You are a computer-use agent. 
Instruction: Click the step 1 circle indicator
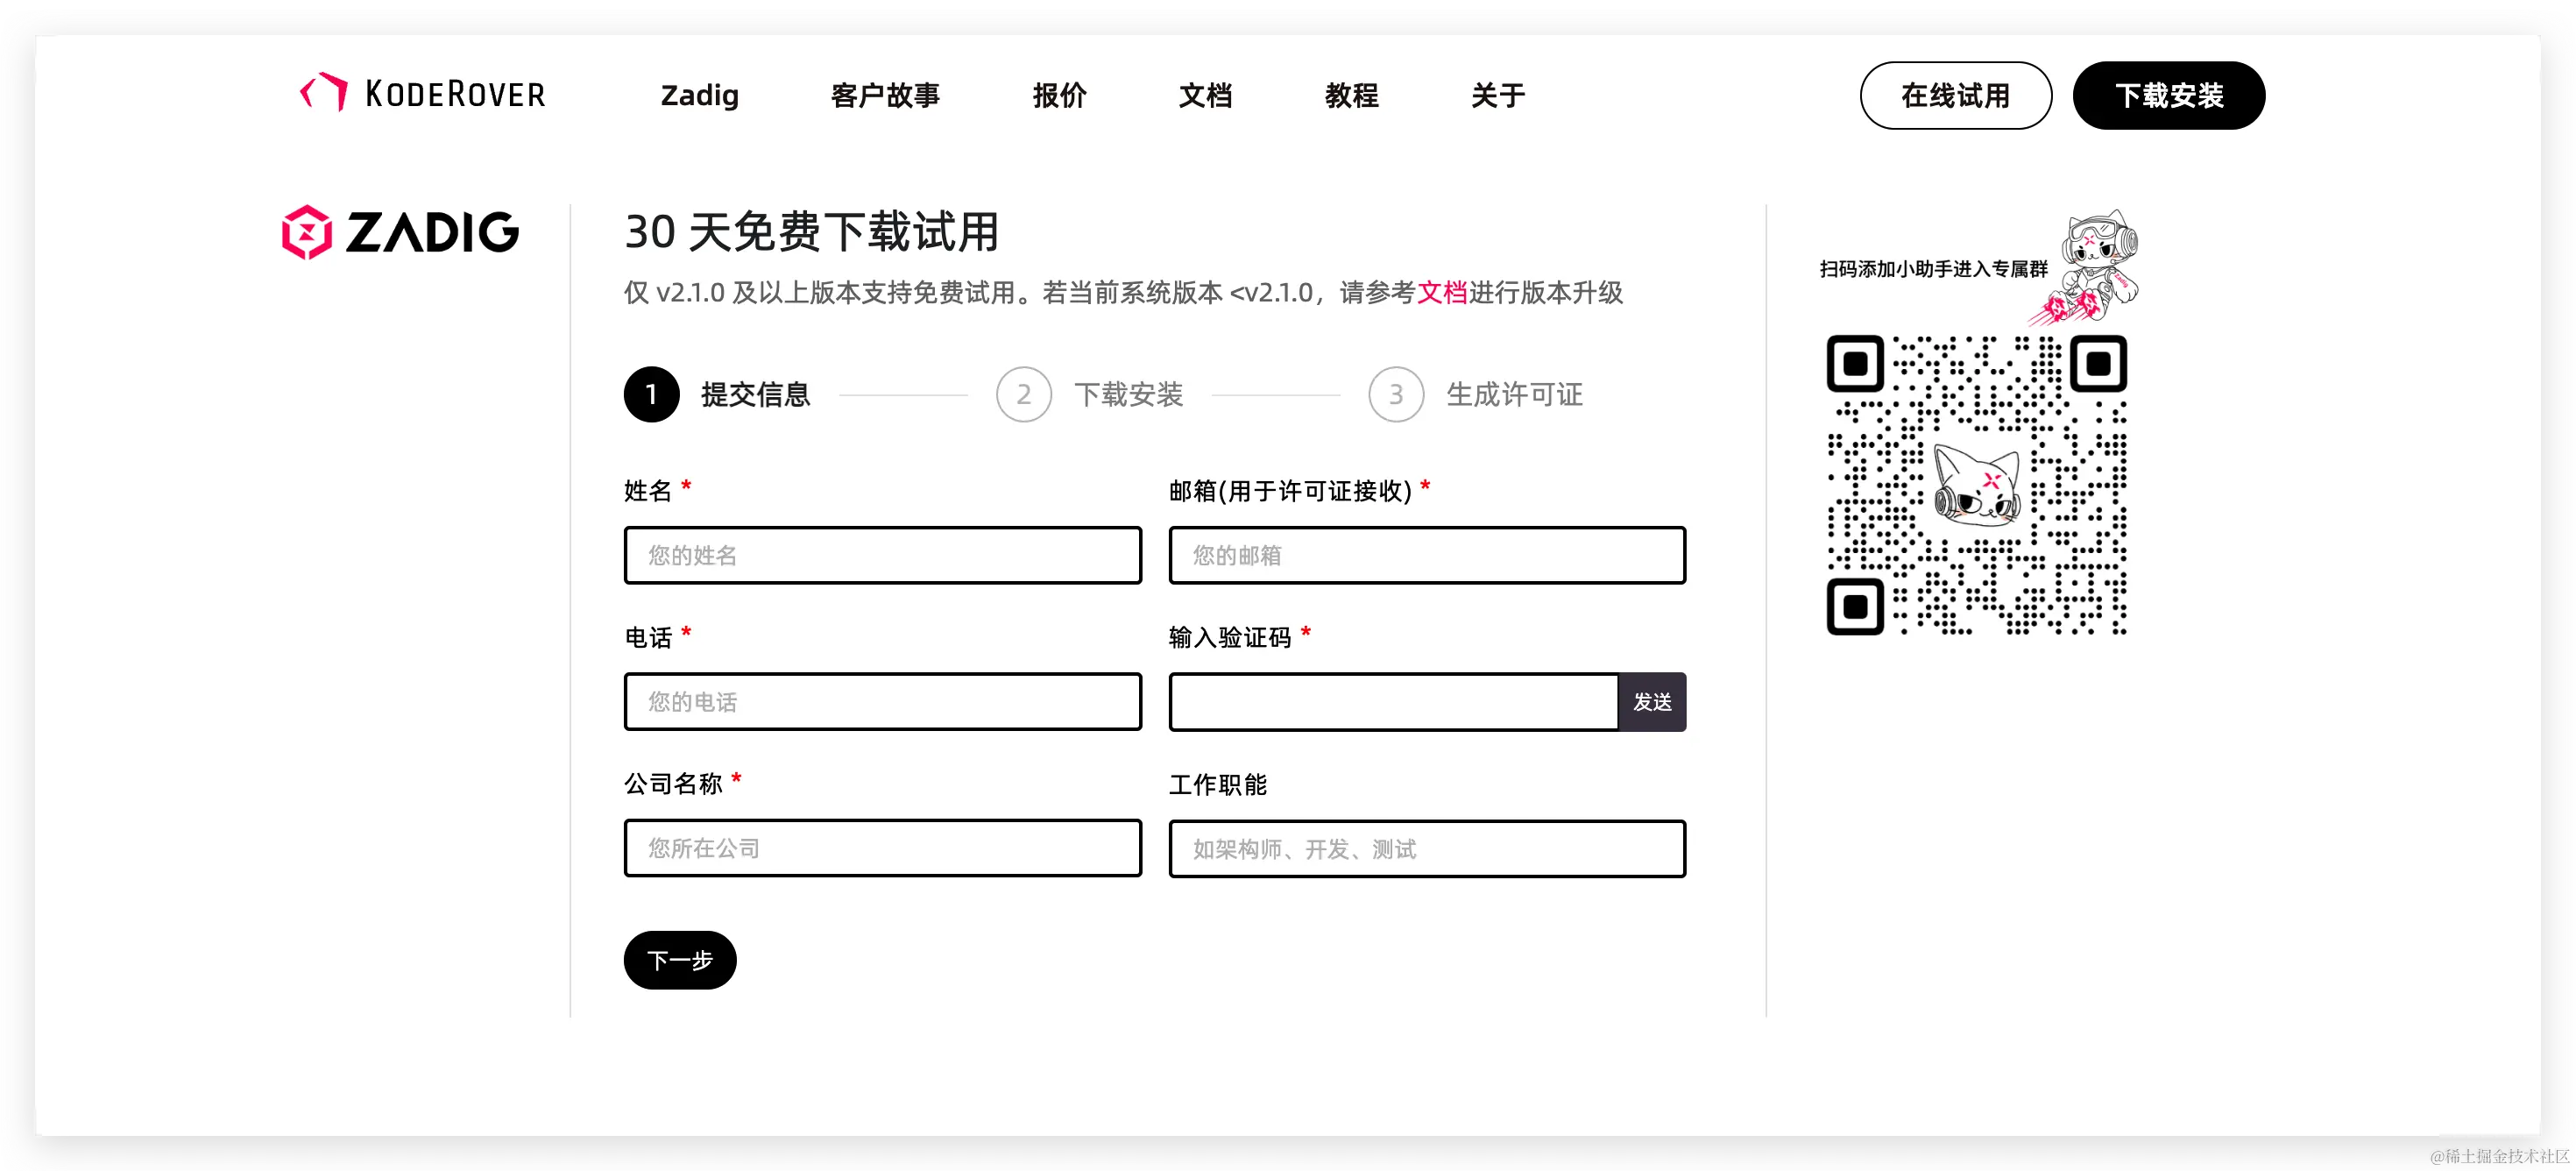tap(651, 394)
